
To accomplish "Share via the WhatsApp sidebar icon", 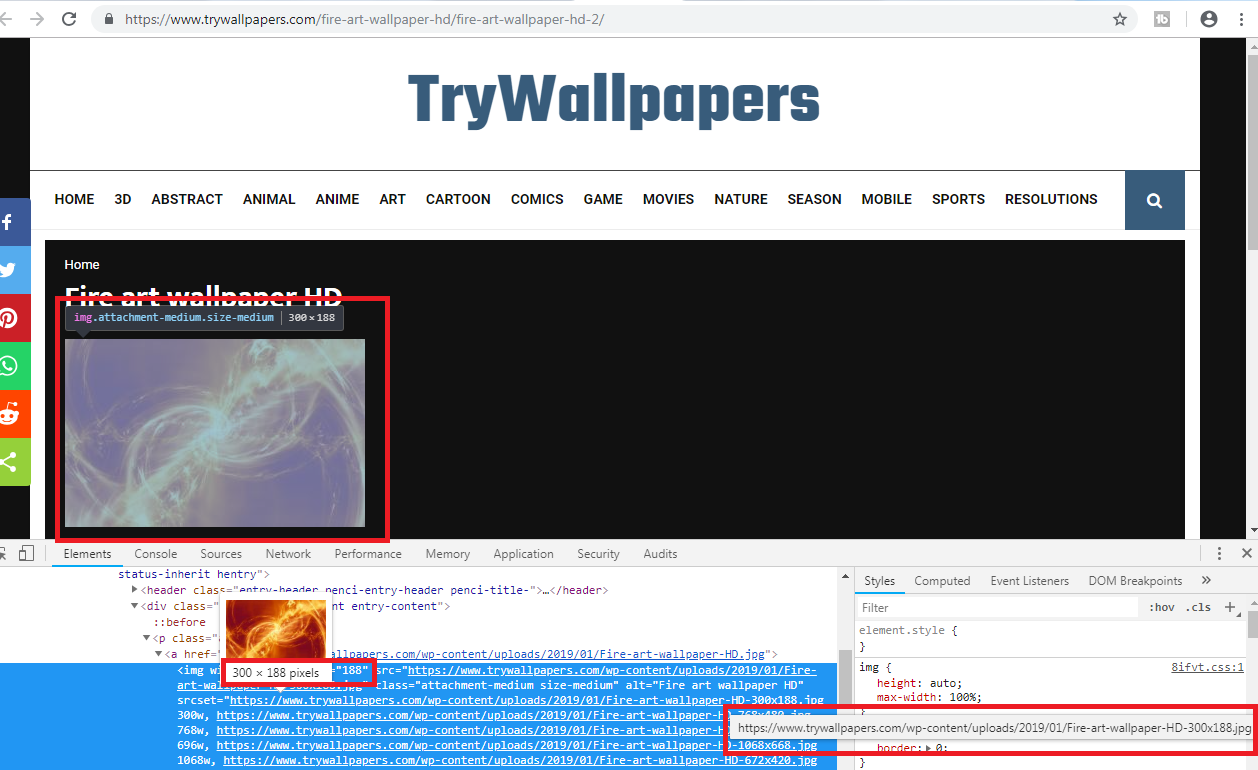I will (8, 366).
